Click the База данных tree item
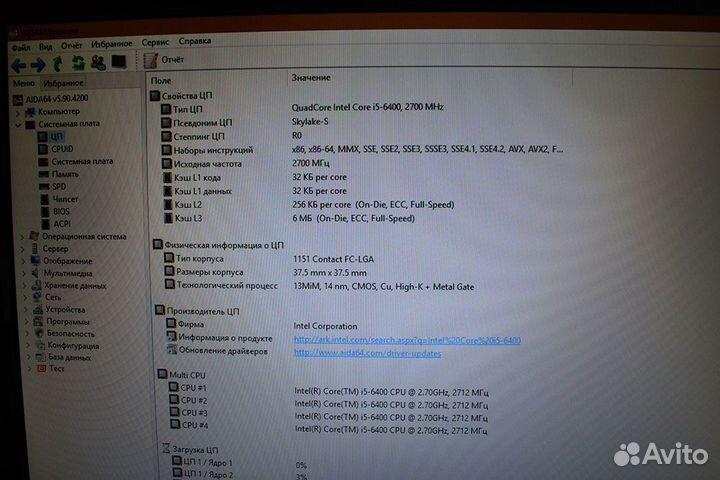The height and width of the screenshot is (480, 720). tap(64, 357)
